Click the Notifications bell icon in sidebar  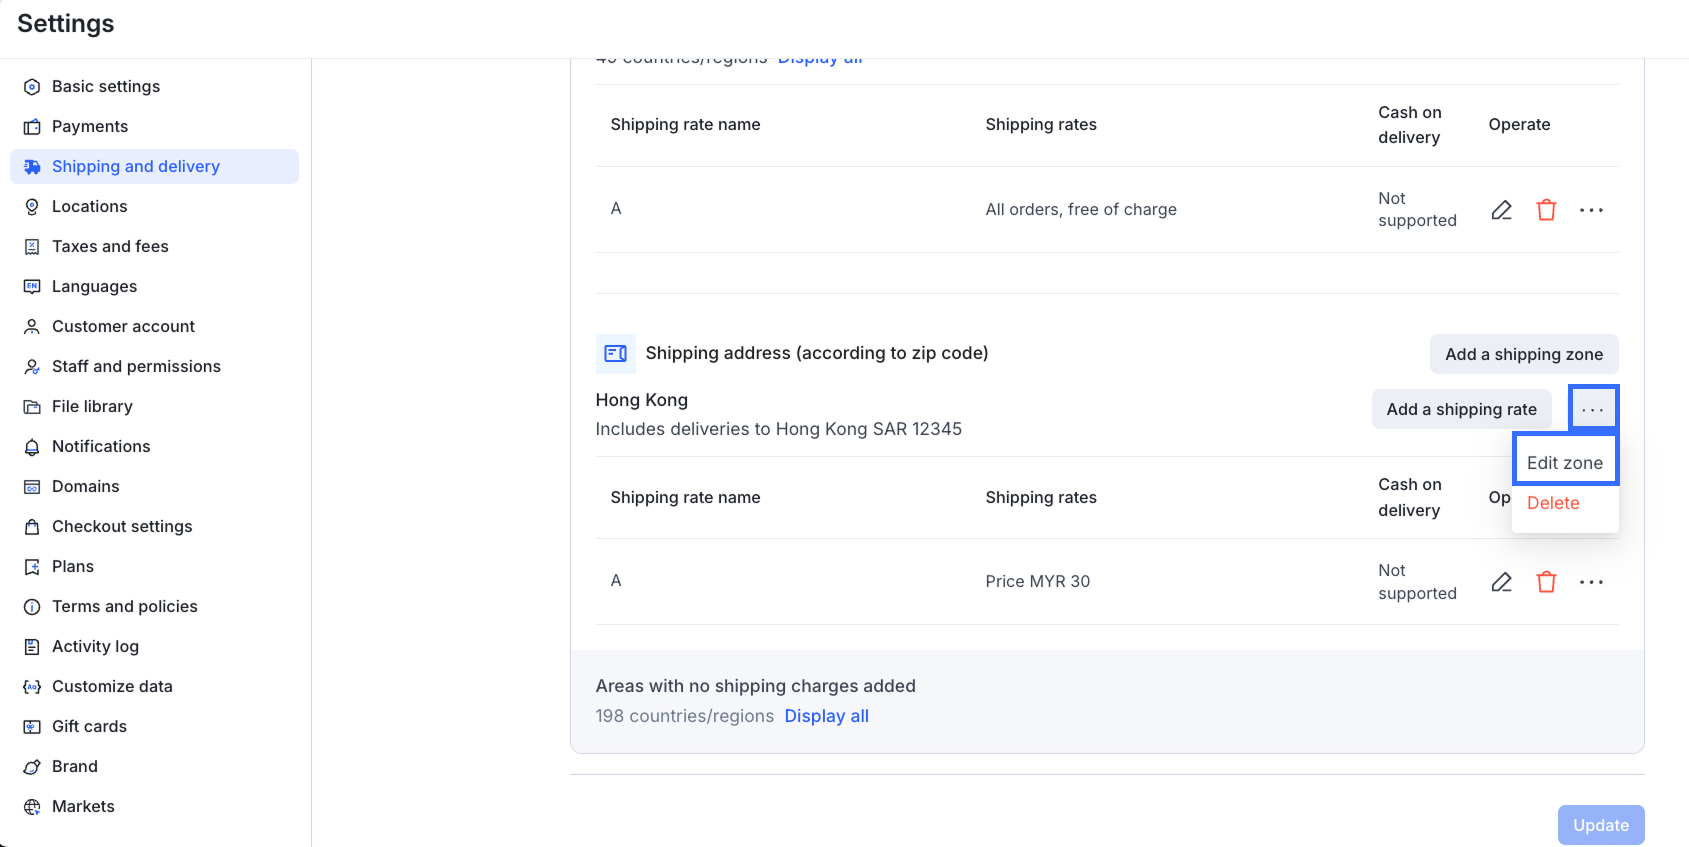point(32,447)
